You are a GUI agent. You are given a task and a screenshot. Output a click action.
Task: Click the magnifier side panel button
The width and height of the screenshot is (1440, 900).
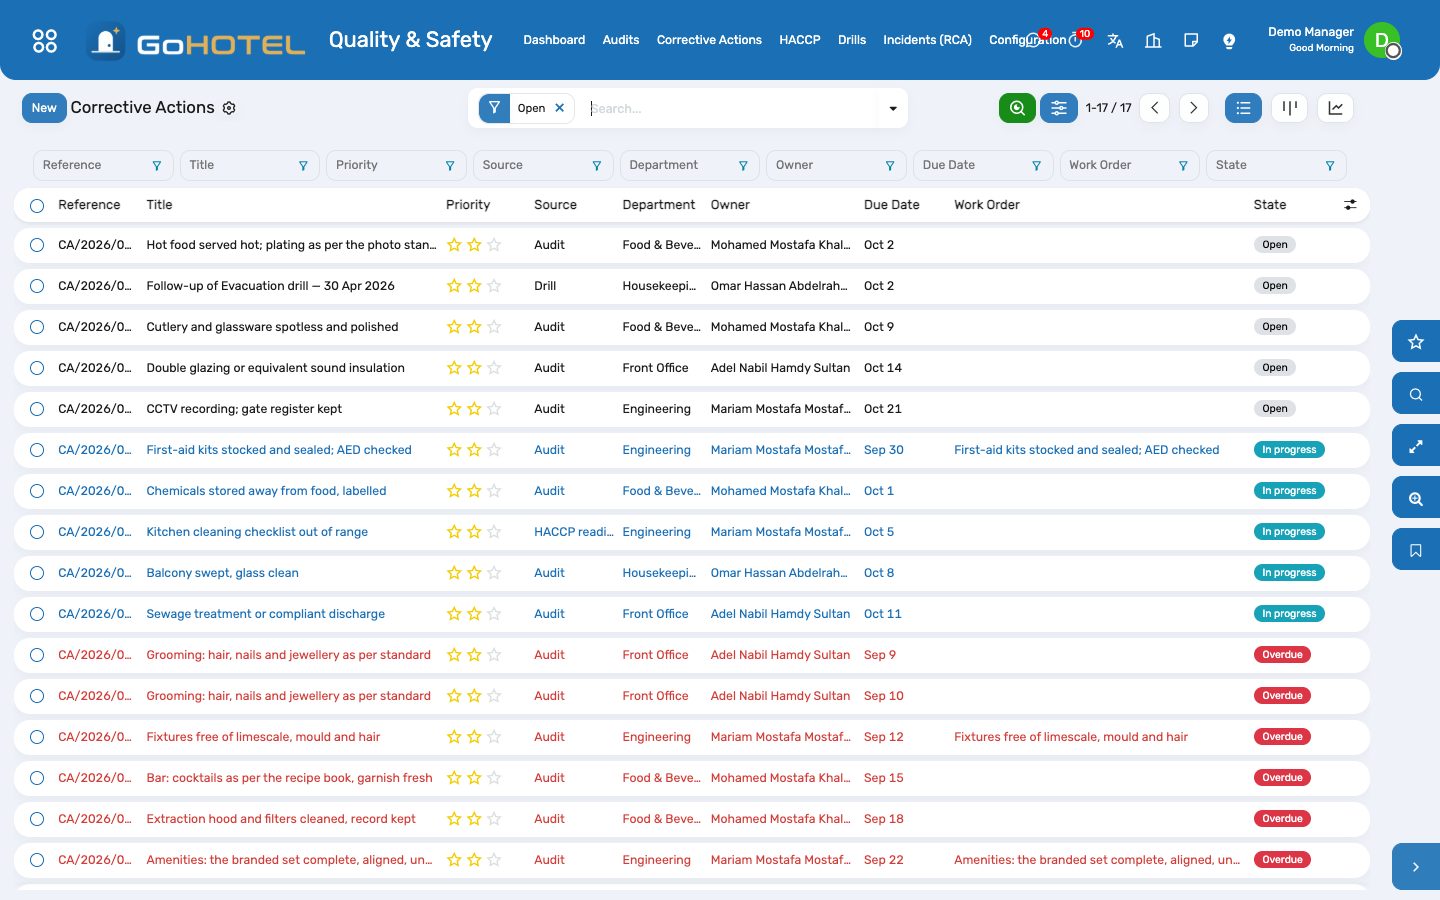pos(1416,394)
